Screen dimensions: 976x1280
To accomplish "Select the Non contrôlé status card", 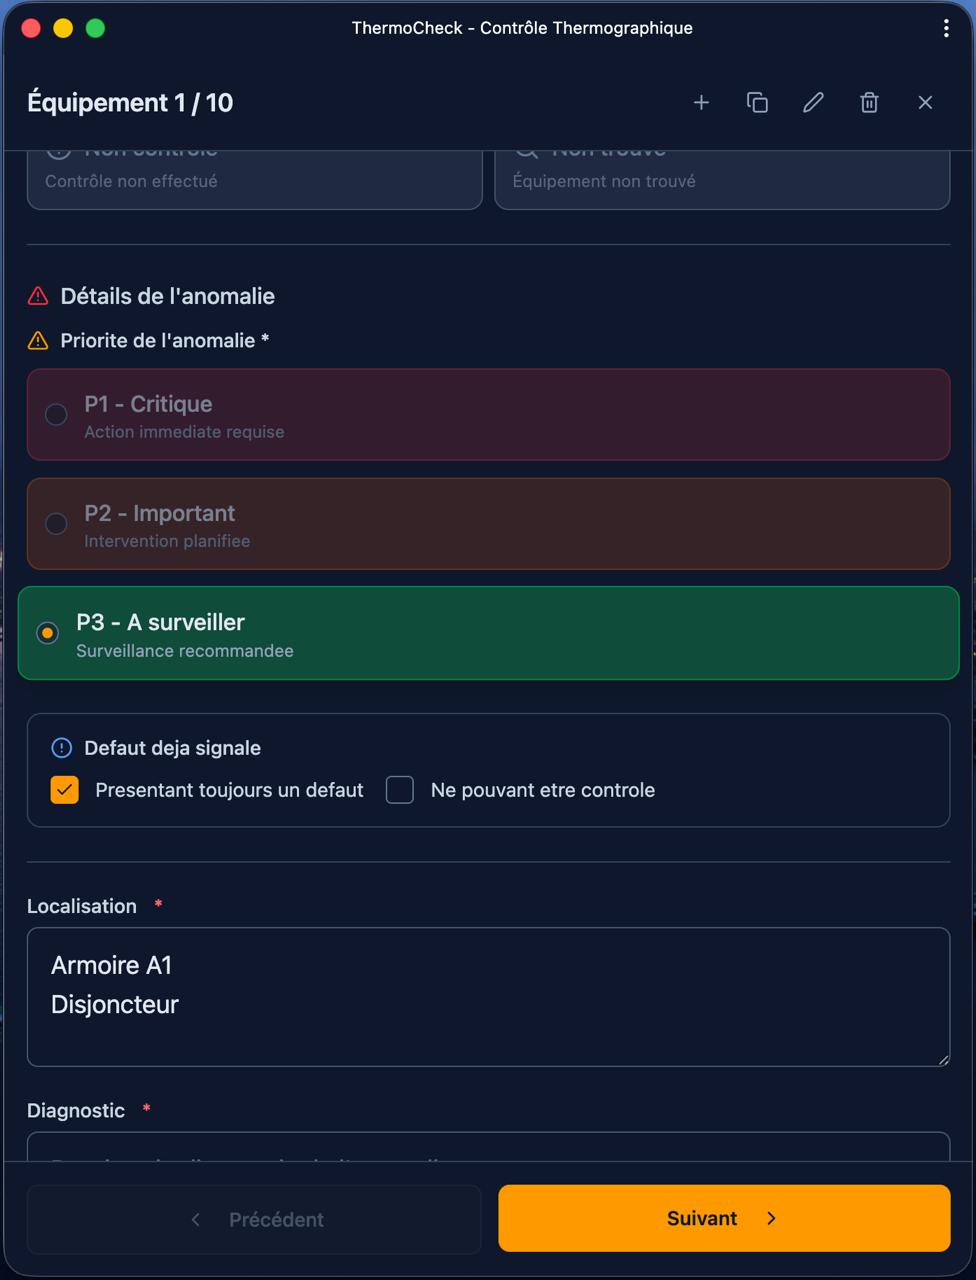I will pos(254,180).
